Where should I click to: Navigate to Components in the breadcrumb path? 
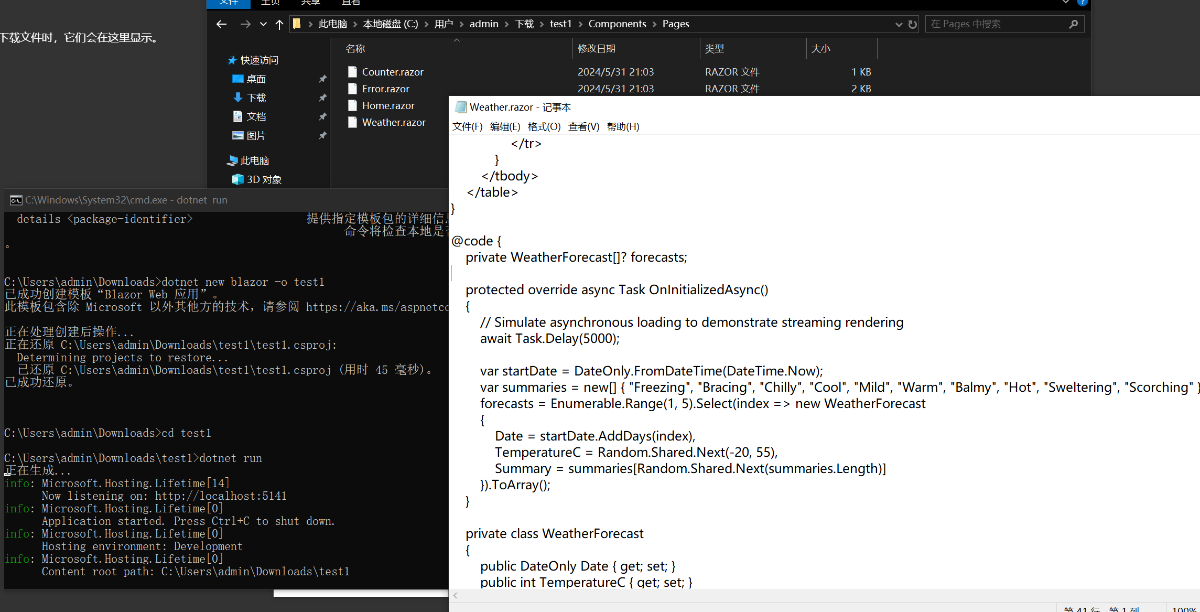click(x=616, y=24)
